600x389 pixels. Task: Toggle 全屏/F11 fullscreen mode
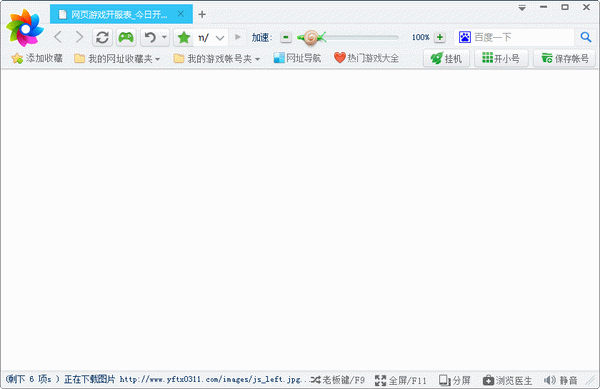click(x=400, y=380)
